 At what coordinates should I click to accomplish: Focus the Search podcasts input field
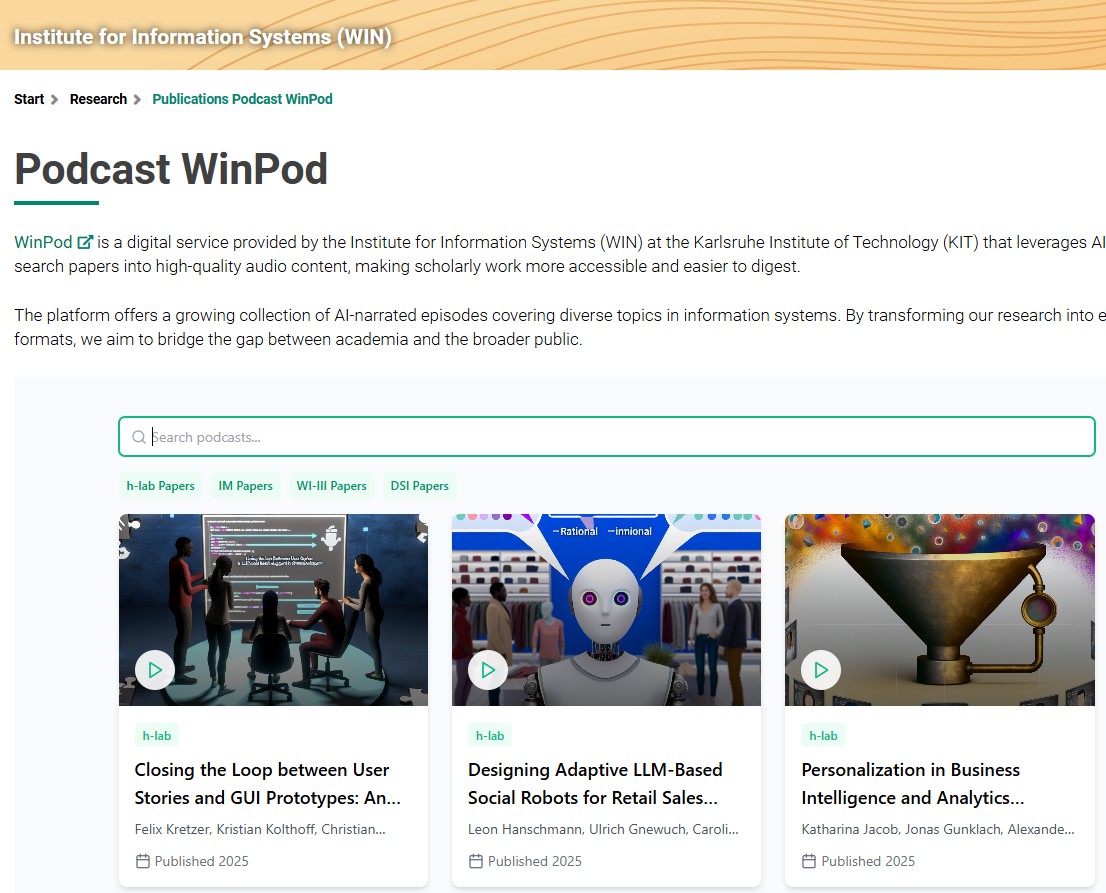[607, 437]
